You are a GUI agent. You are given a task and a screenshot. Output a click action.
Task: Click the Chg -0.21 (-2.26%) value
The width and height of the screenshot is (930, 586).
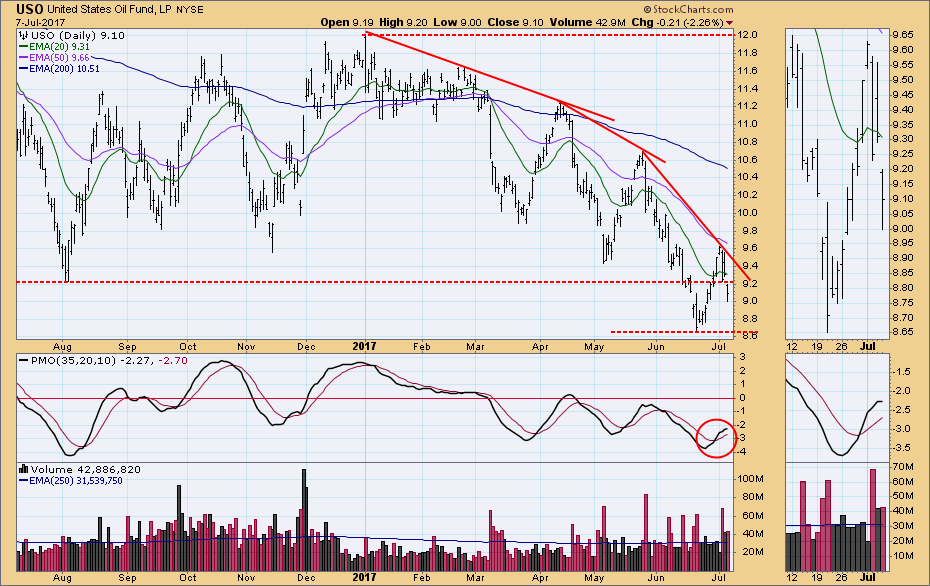677,23
